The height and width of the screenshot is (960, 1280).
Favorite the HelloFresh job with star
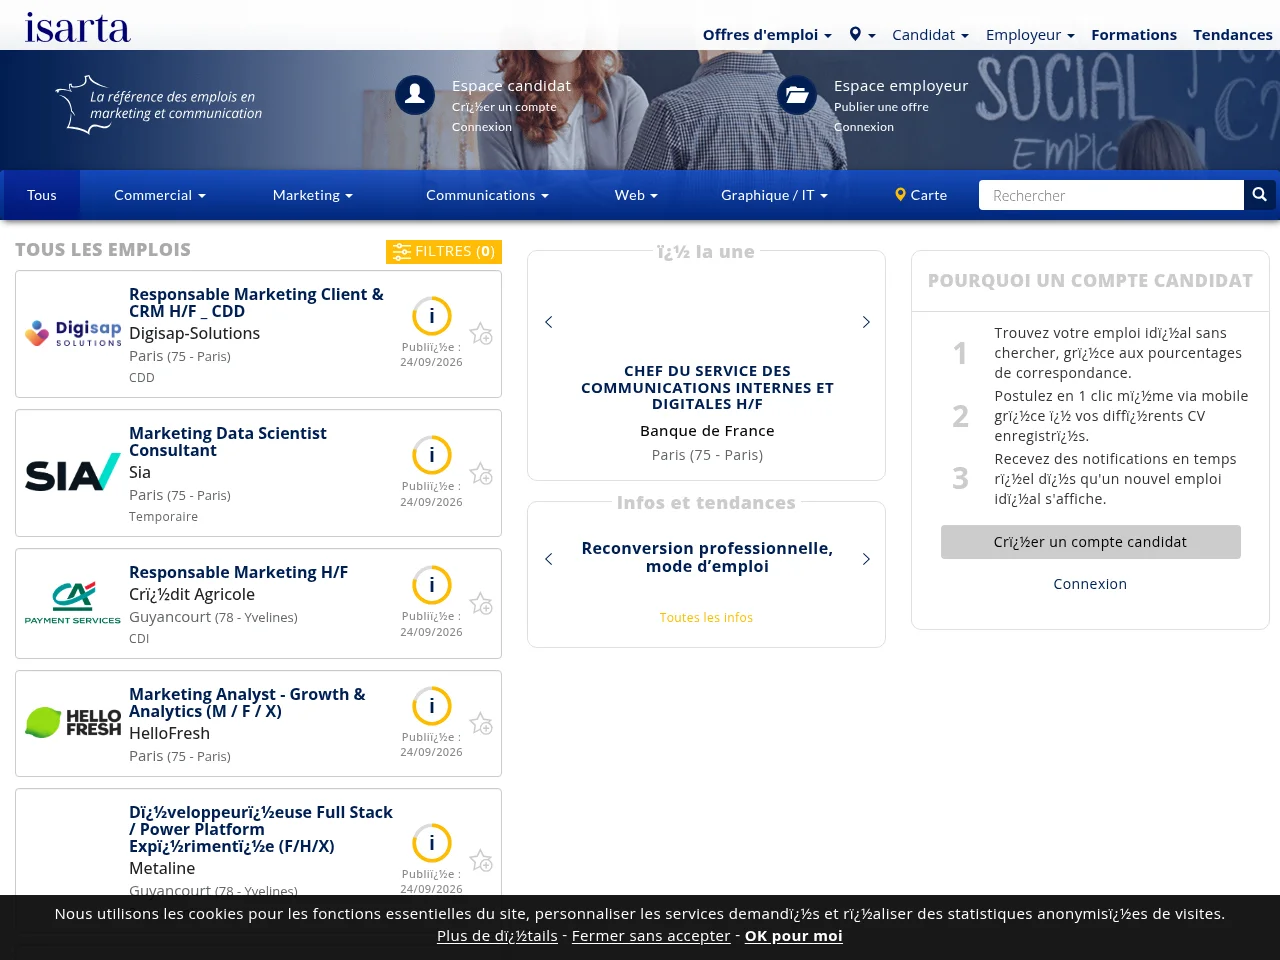[x=481, y=723]
